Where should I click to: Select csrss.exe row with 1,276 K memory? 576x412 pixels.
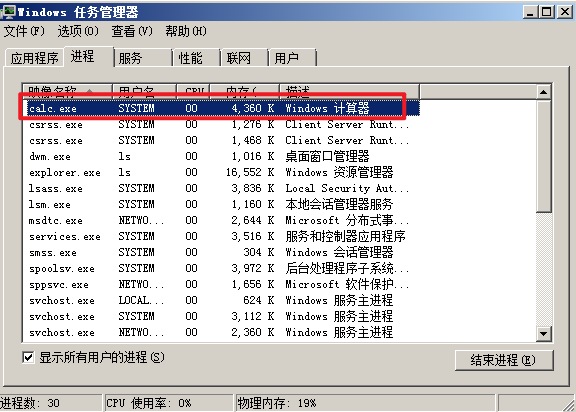[x=221, y=124]
